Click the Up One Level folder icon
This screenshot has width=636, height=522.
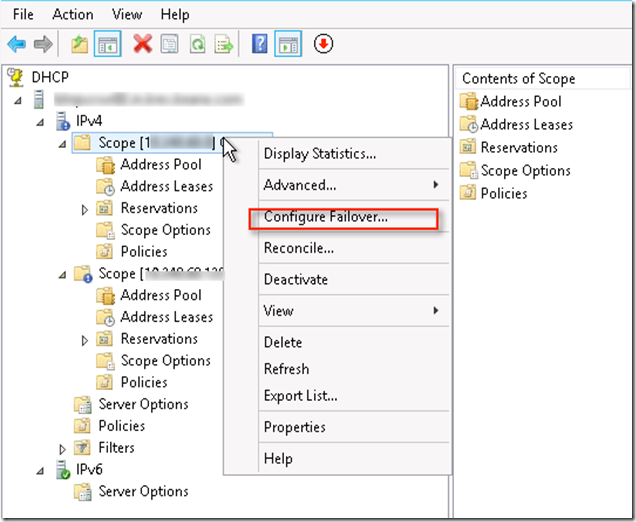79,44
